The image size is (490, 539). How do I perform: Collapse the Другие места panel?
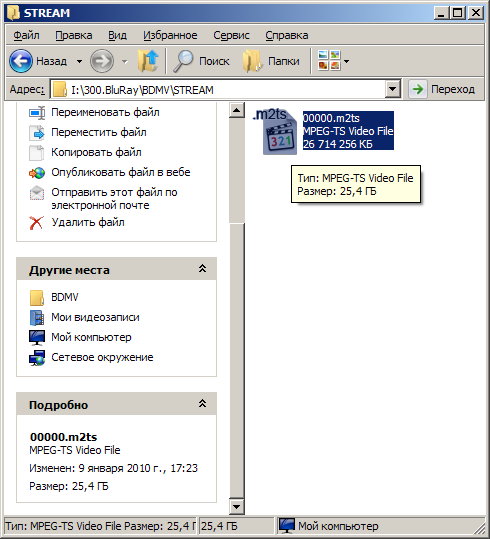coord(202,269)
